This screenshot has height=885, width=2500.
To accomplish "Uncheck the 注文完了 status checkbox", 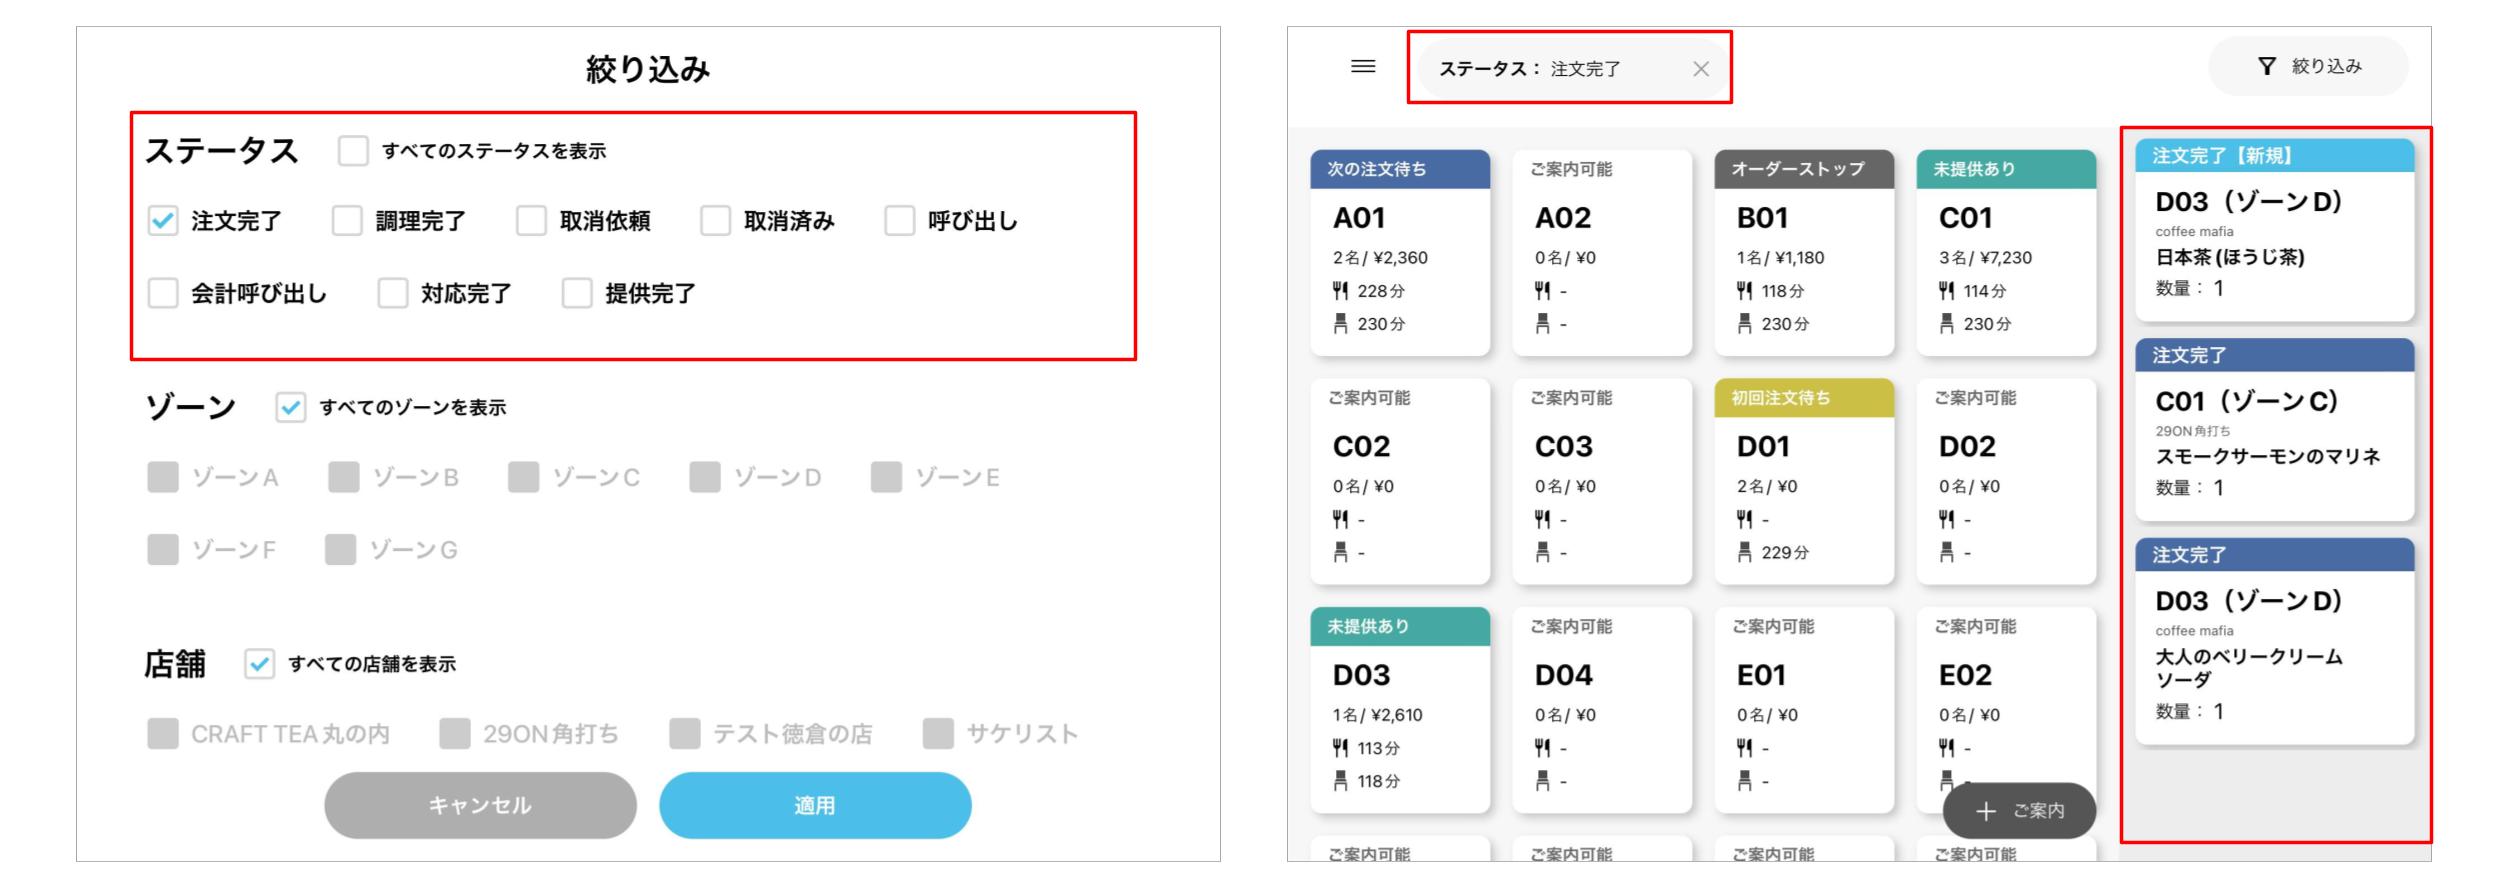I will tap(163, 221).
